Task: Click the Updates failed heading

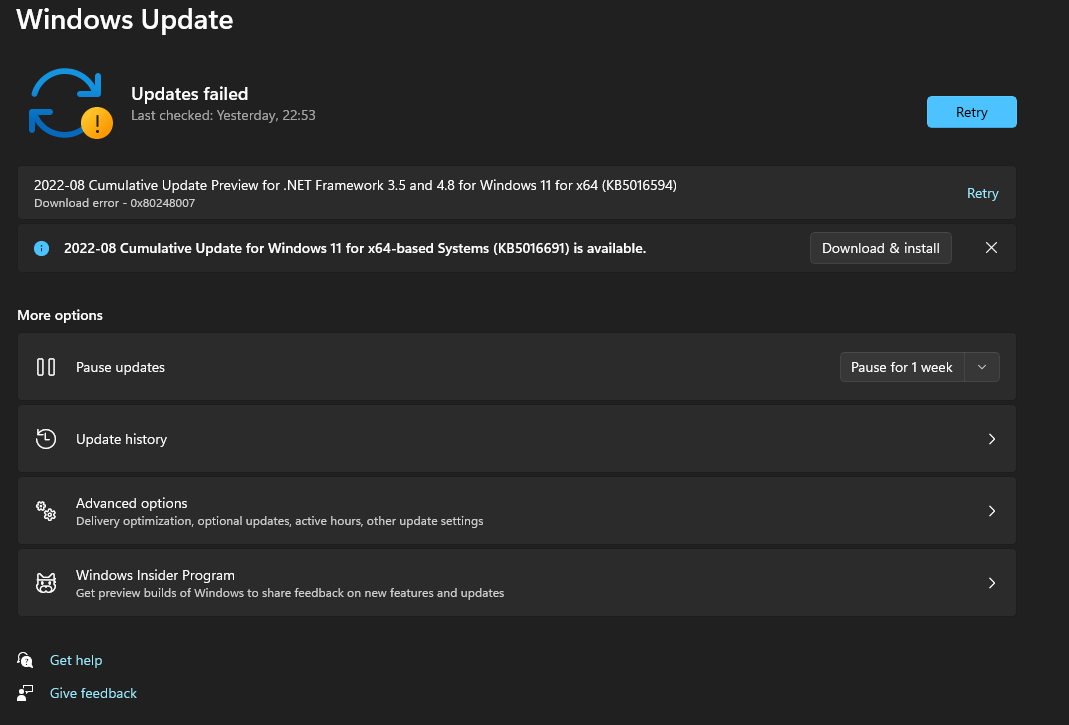Action: click(190, 93)
